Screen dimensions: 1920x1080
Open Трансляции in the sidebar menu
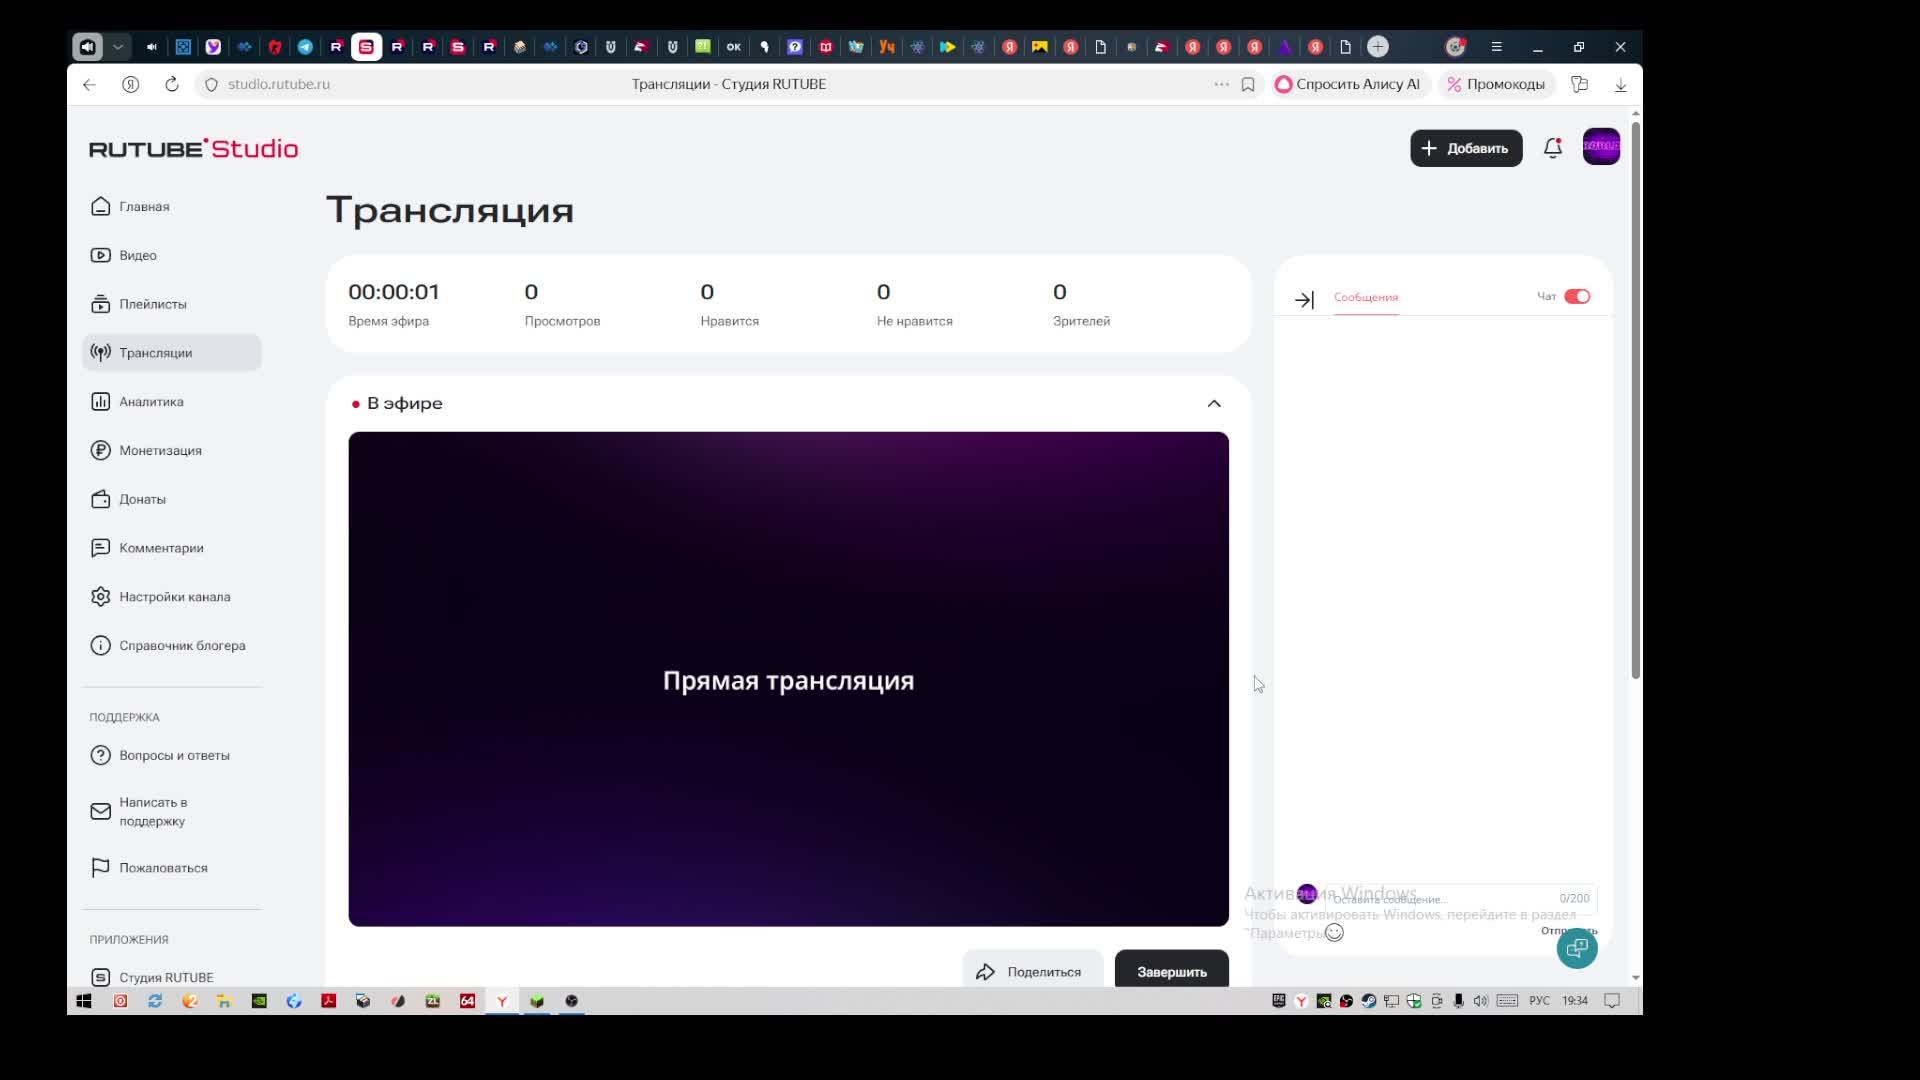point(155,353)
